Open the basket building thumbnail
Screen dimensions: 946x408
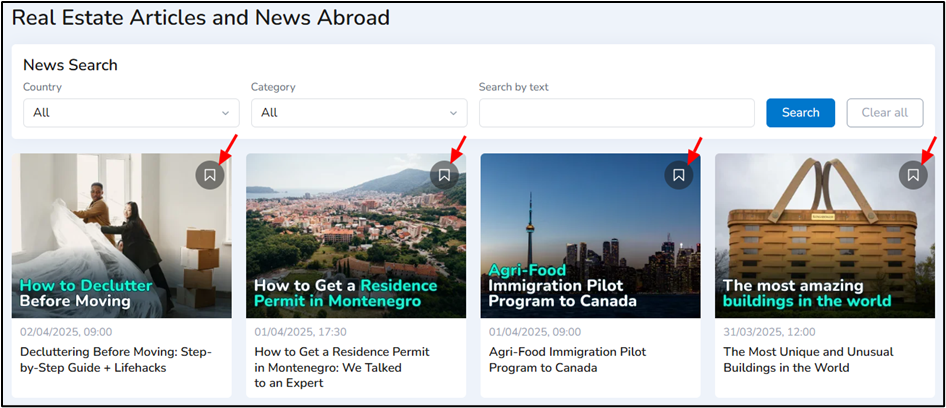point(825,235)
